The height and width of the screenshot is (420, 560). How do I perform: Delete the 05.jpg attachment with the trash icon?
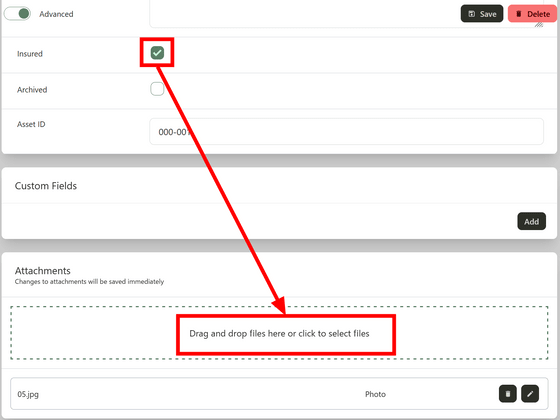(x=508, y=394)
